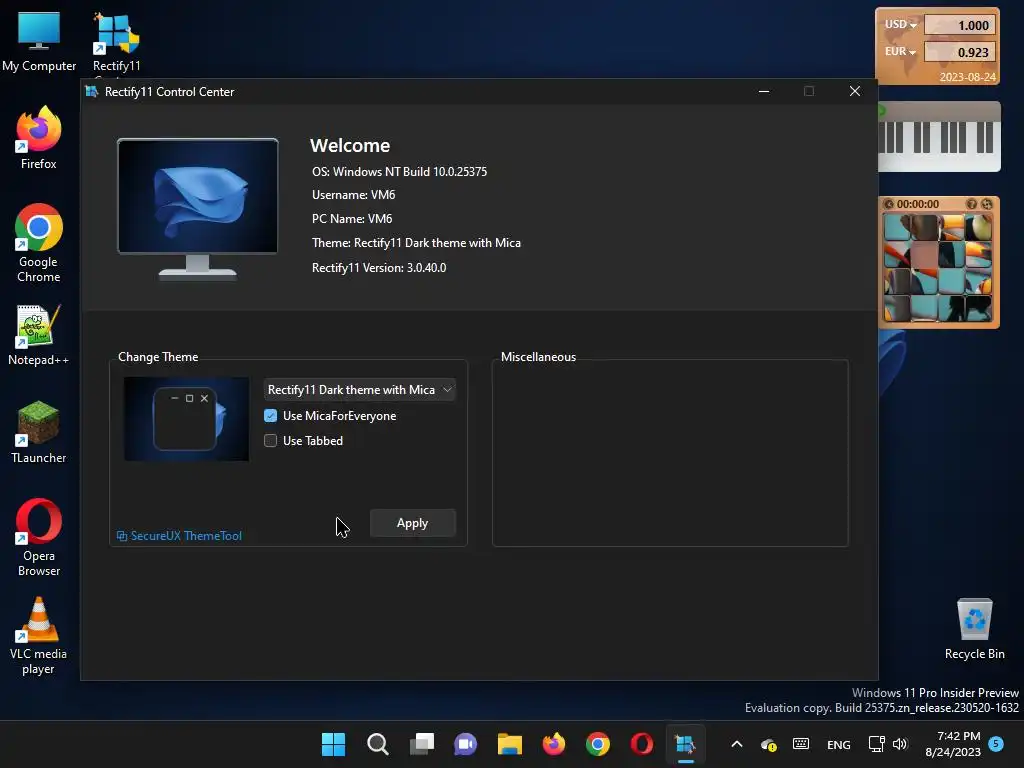Minimize the Rectify11 Control Center window
Viewport: 1024px width, 768px height.
(764, 91)
